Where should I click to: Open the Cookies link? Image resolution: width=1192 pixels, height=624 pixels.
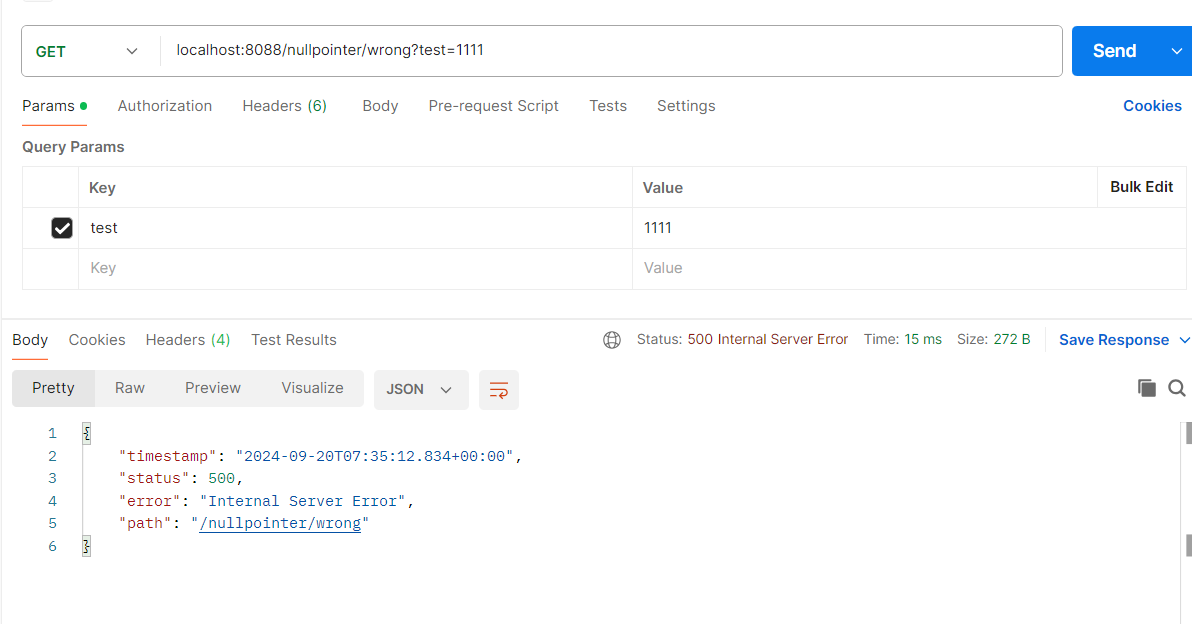tap(1152, 106)
